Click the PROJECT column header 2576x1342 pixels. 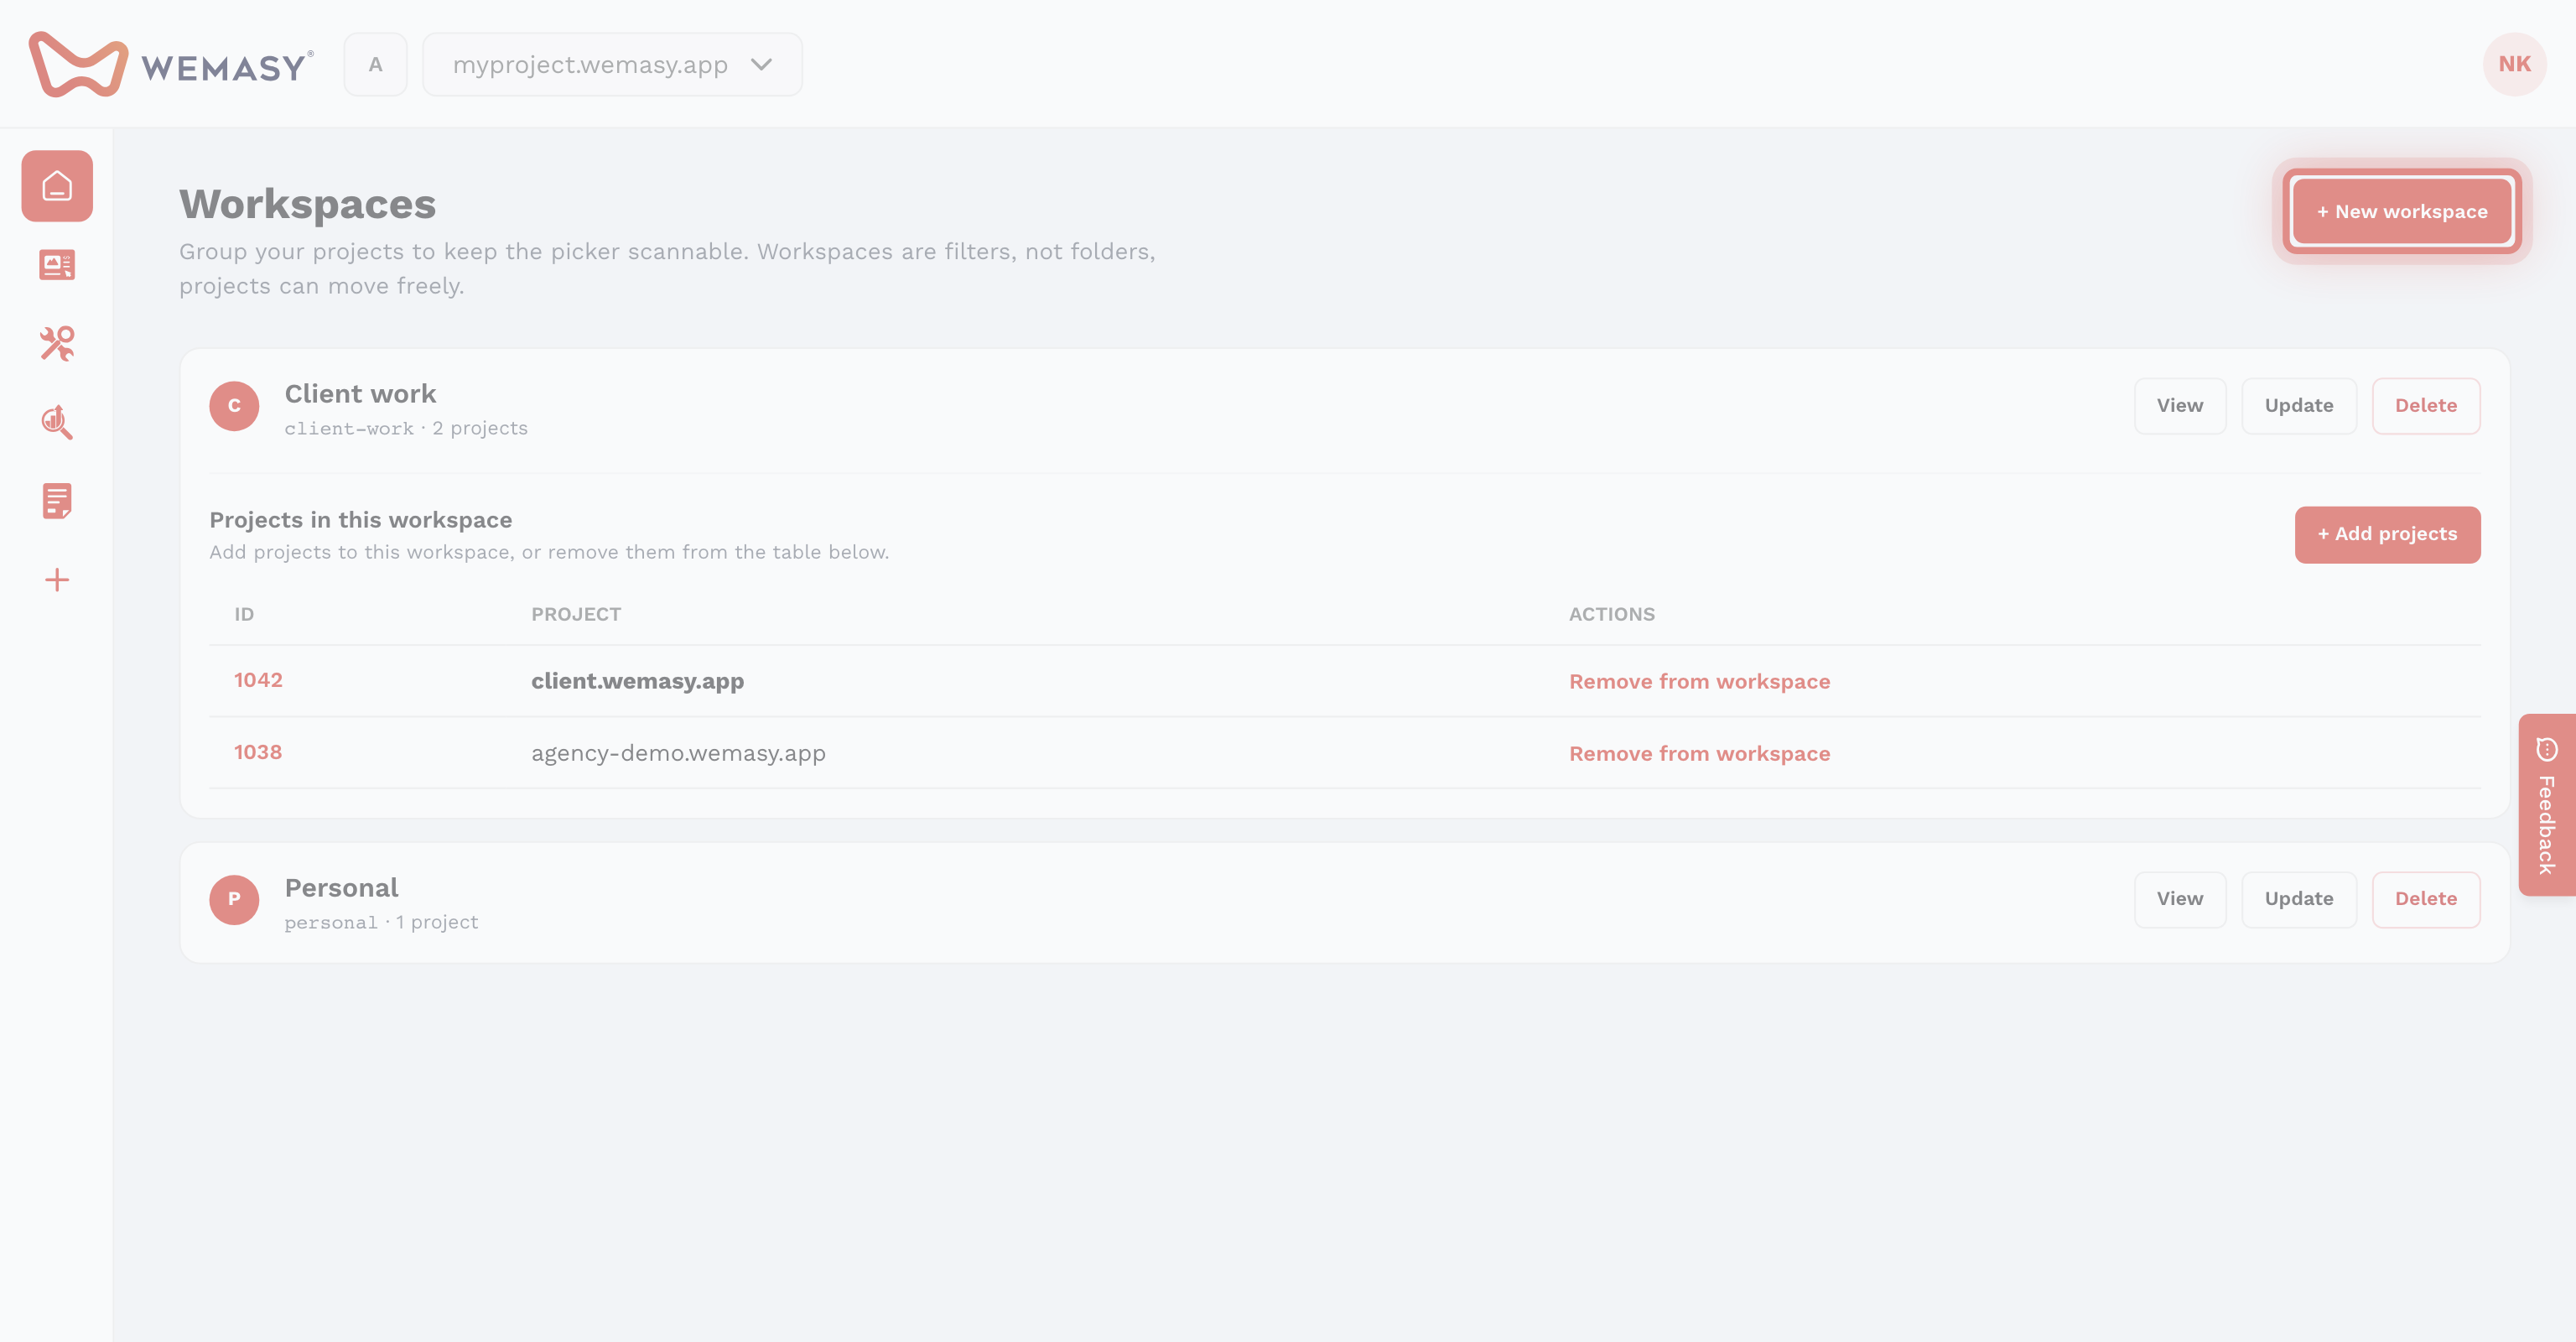point(576,614)
